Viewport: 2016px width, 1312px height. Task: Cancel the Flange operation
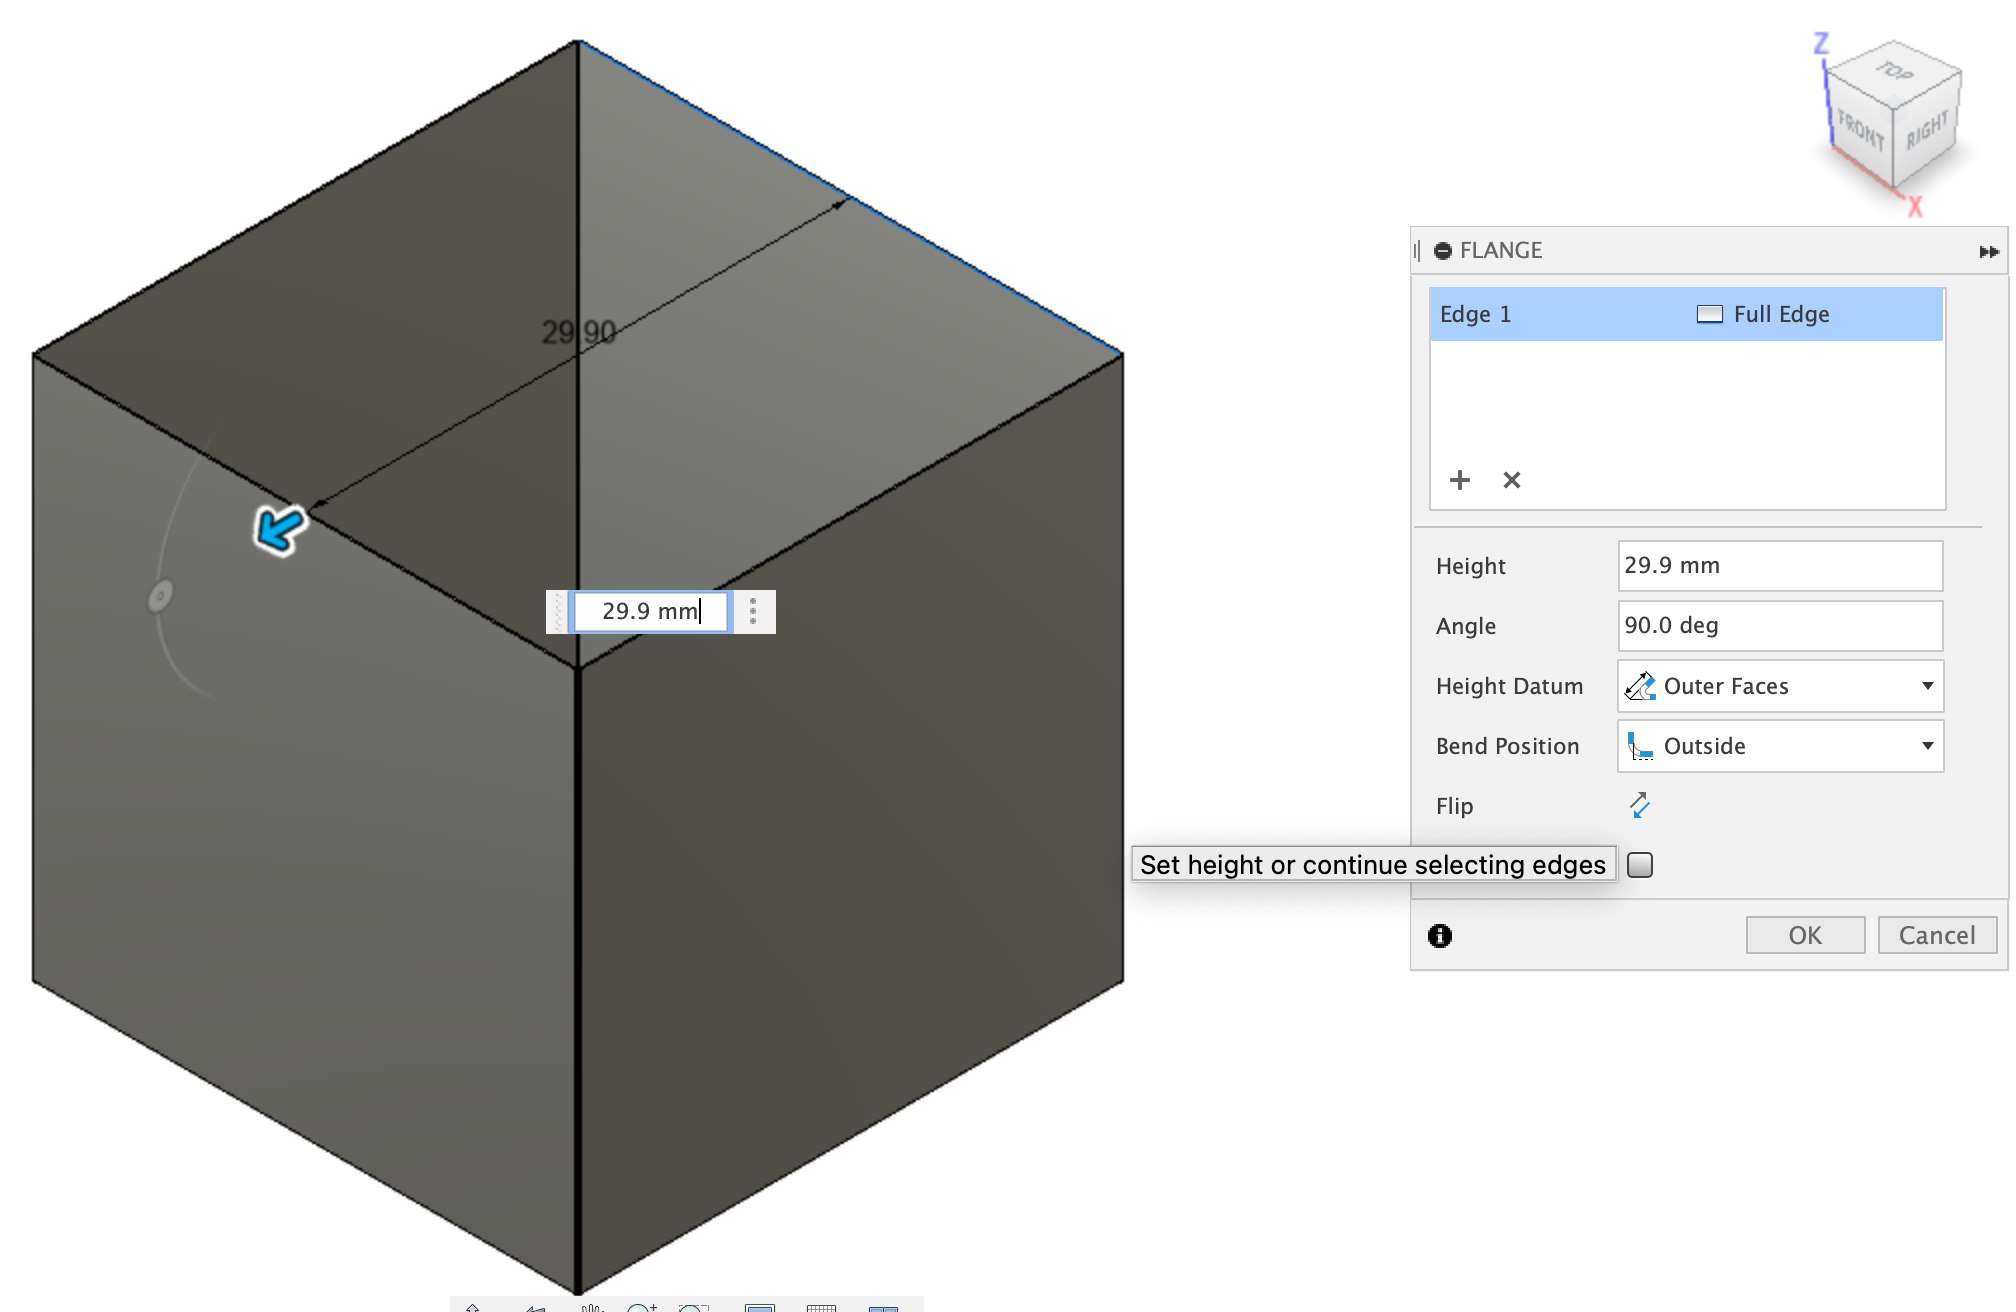pos(1937,934)
